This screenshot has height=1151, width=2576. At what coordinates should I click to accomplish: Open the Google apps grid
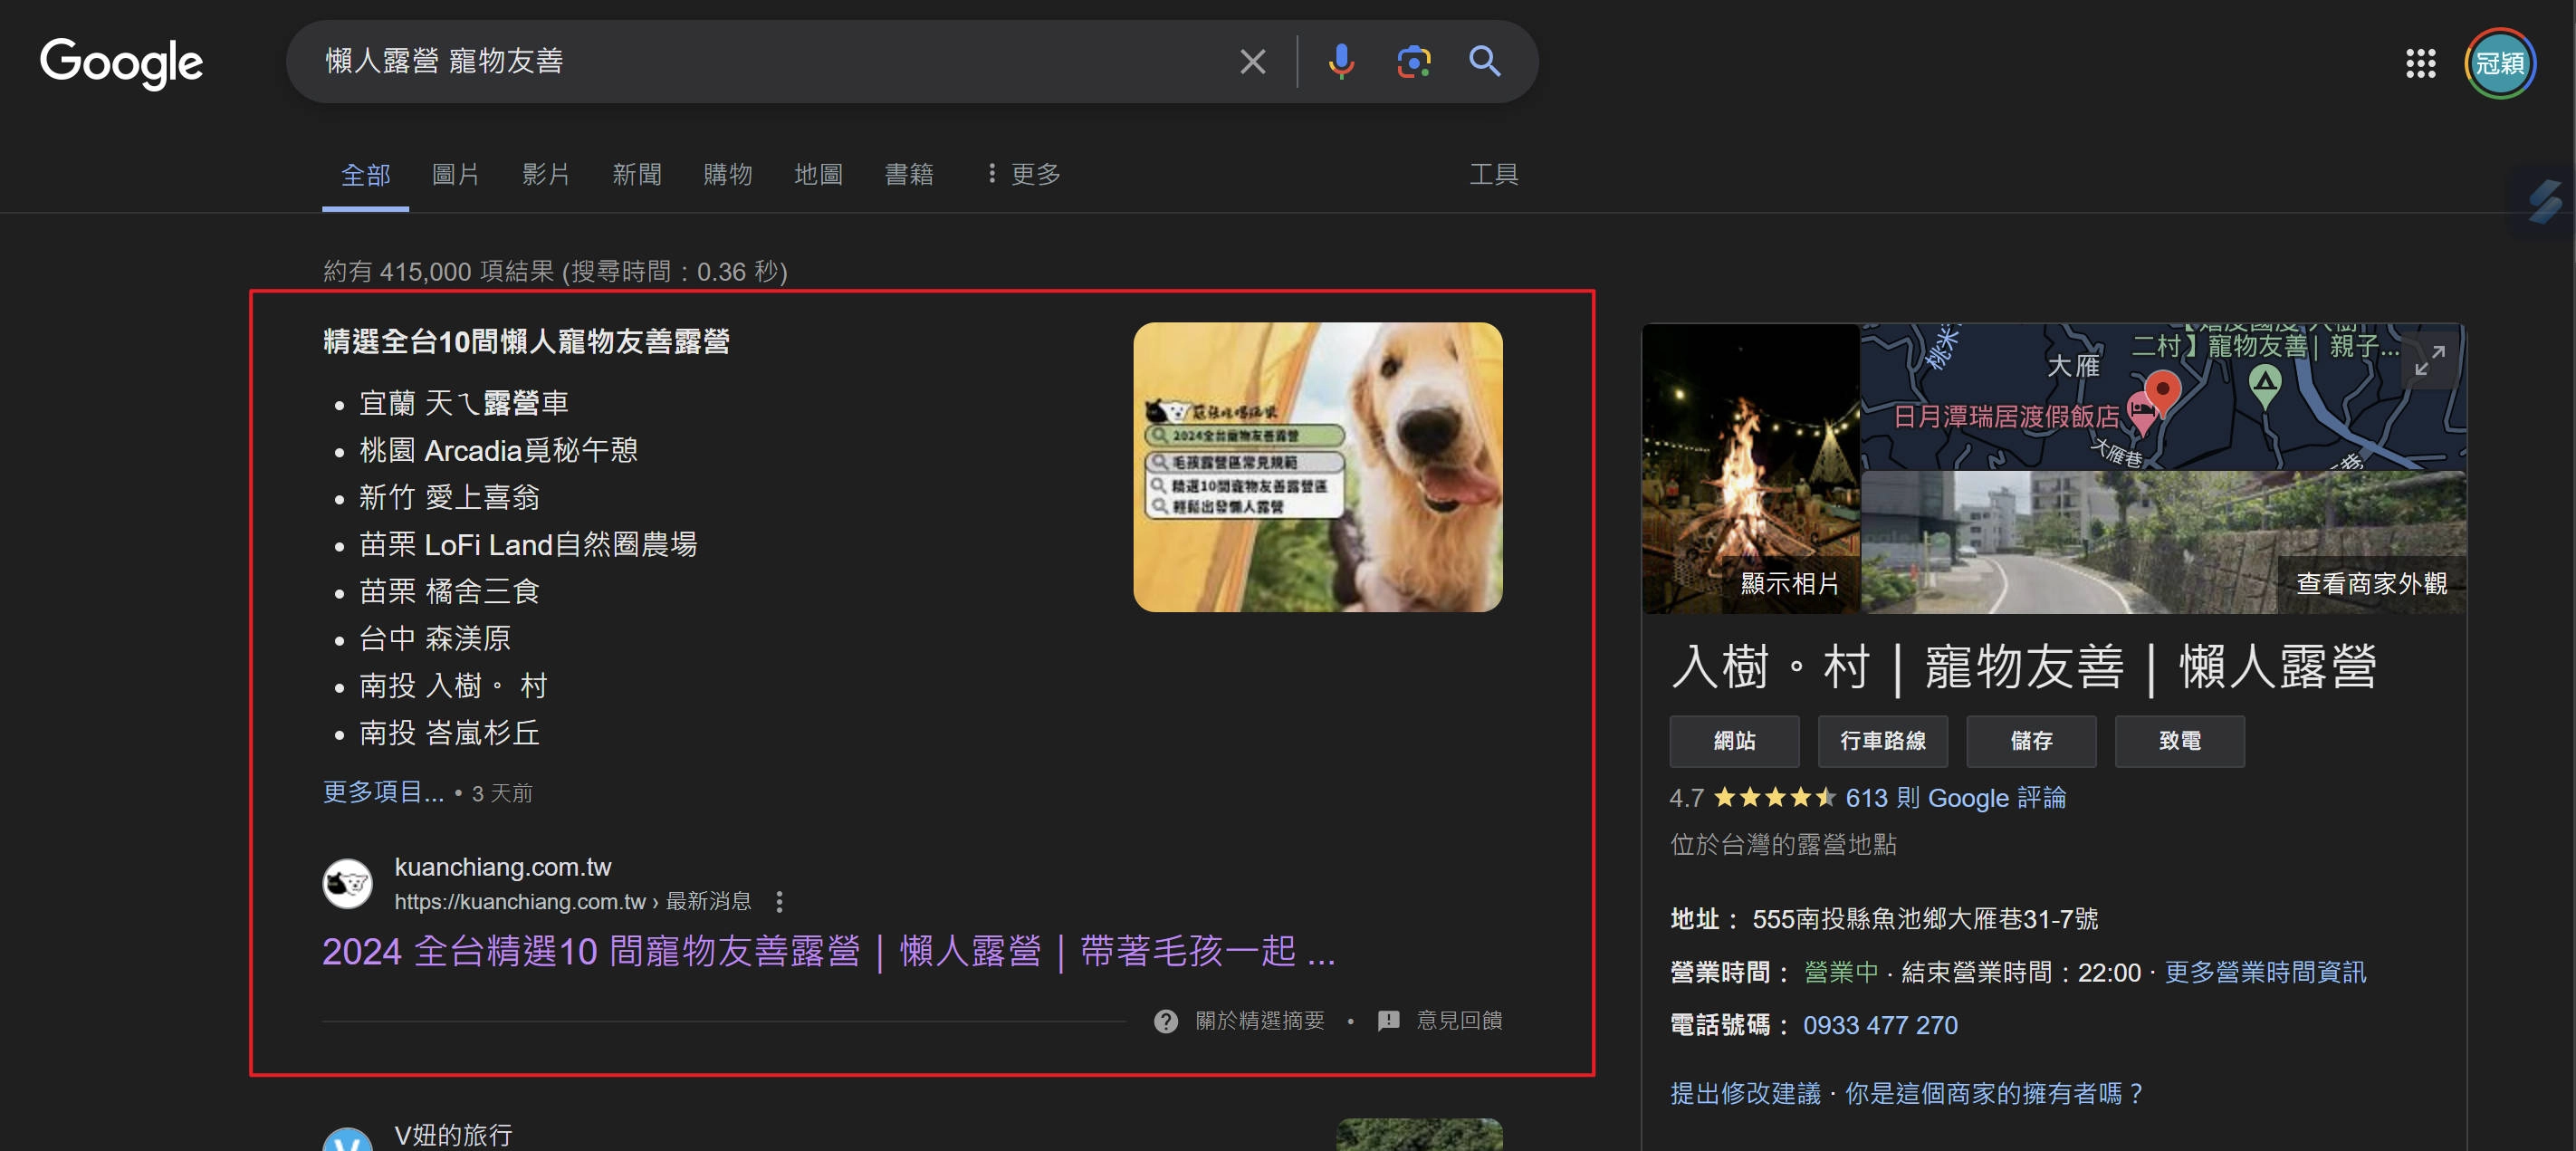(x=2421, y=63)
